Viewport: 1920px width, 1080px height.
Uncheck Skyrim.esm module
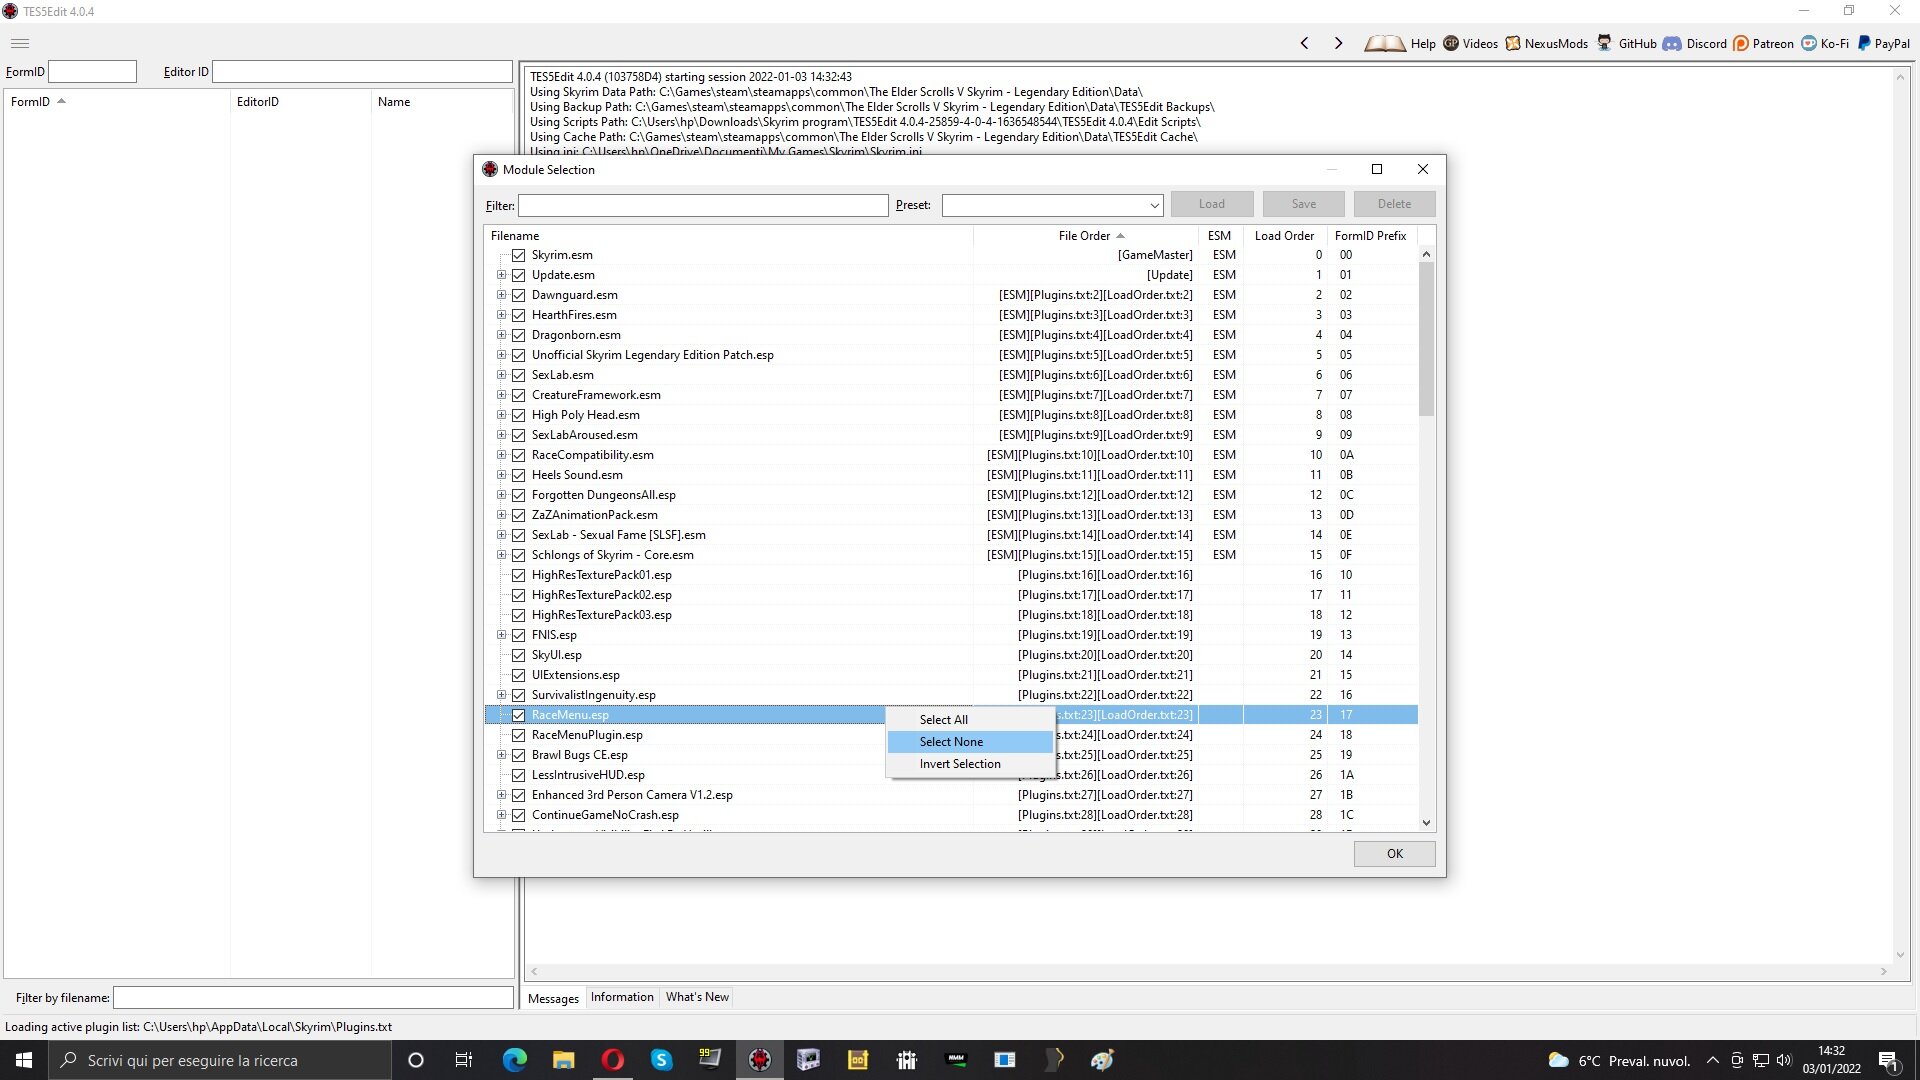click(518, 255)
